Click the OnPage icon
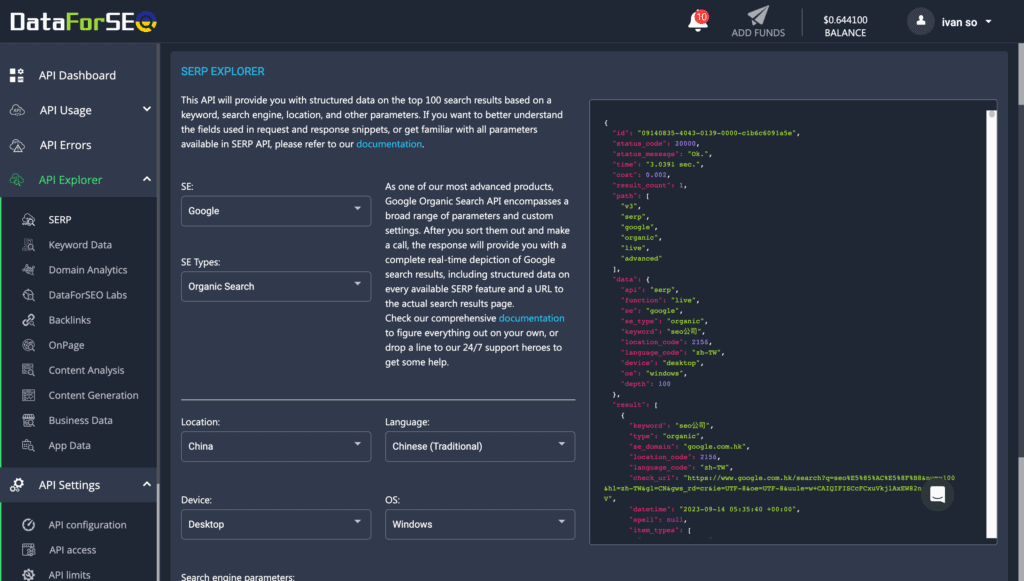Image resolution: width=1024 pixels, height=581 pixels. click(29, 345)
